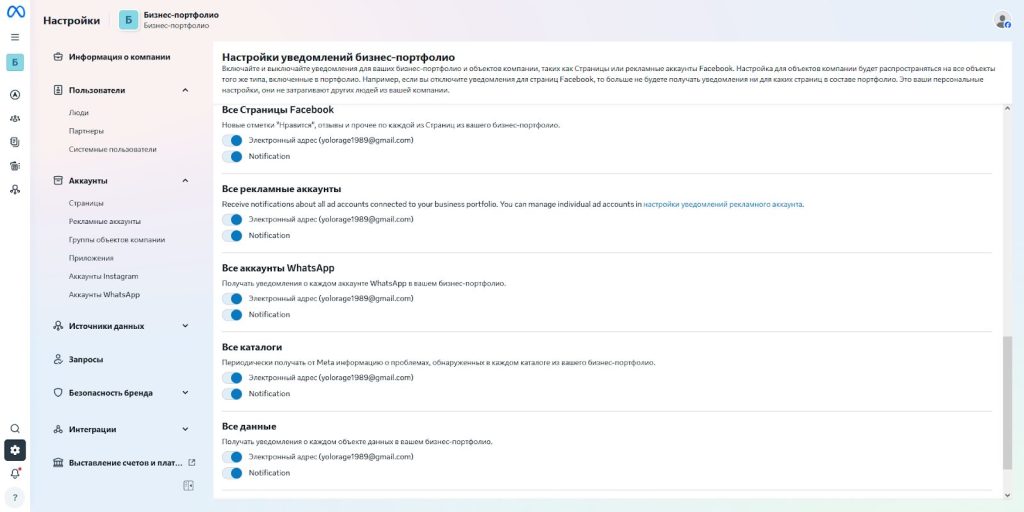The image size is (1024, 512).
Task: Open Партнеры in the sidebar
Action: [x=86, y=131]
